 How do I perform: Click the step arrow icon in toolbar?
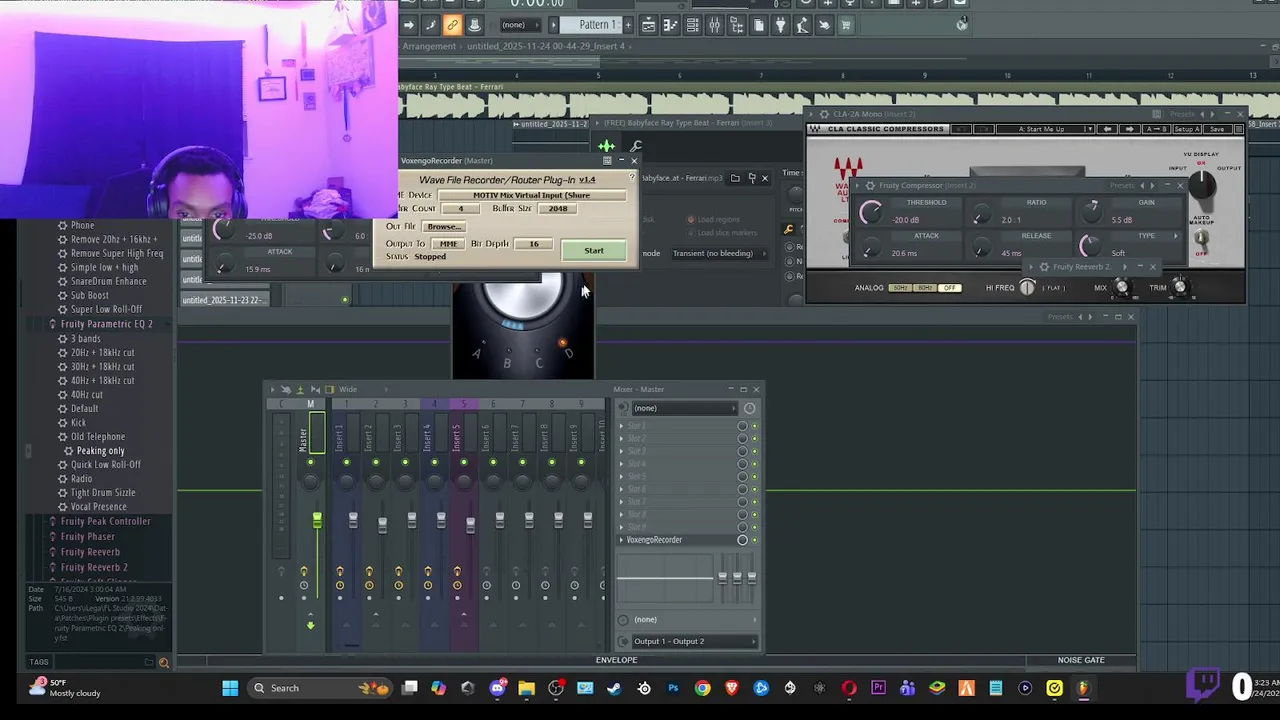[409, 25]
